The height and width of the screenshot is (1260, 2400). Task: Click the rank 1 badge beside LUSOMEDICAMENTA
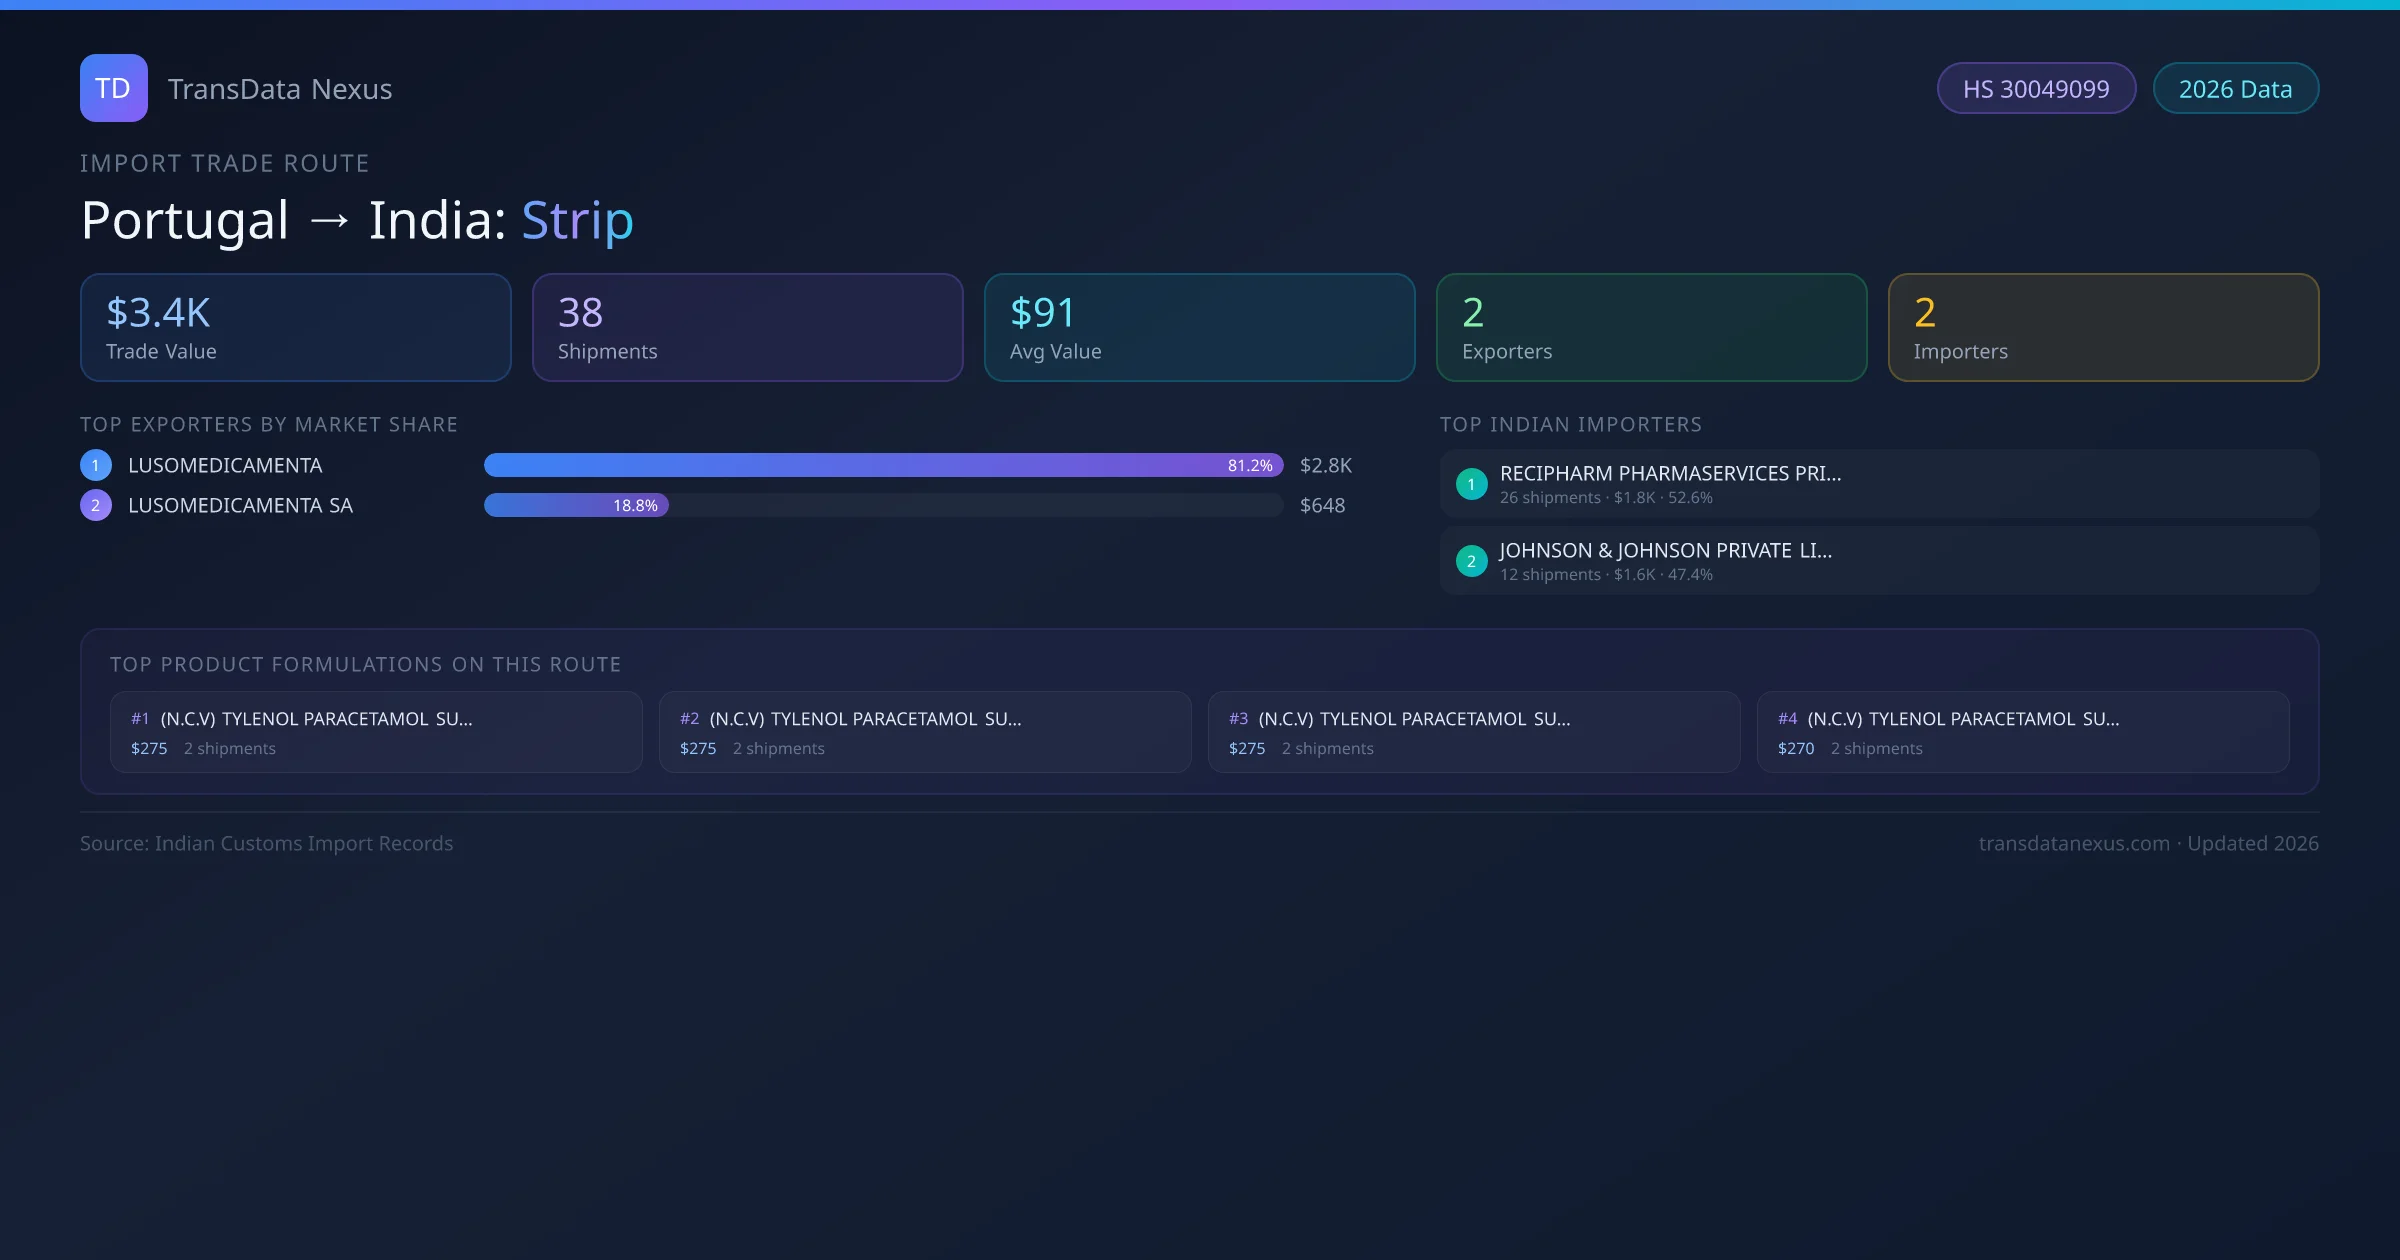96,465
